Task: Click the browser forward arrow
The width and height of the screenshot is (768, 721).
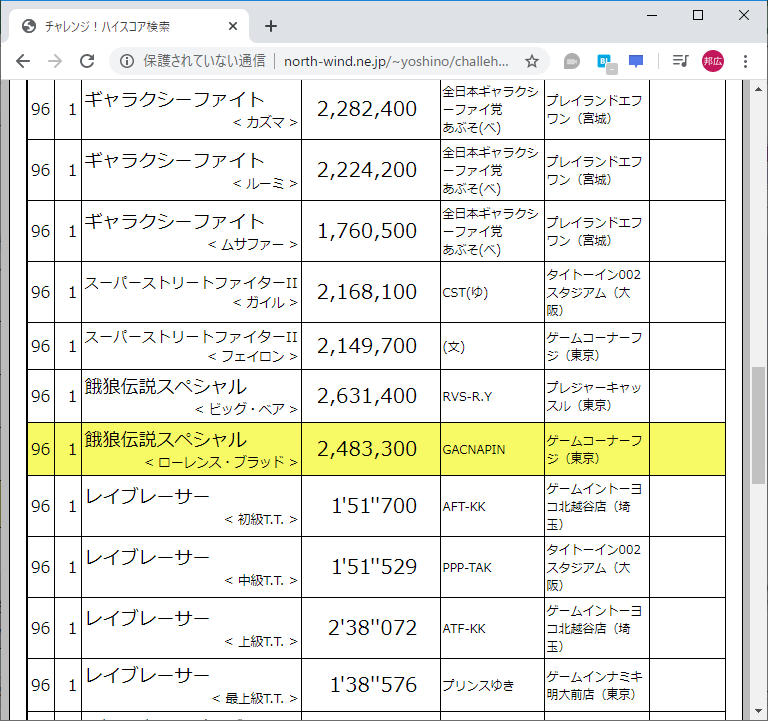Action: point(55,61)
